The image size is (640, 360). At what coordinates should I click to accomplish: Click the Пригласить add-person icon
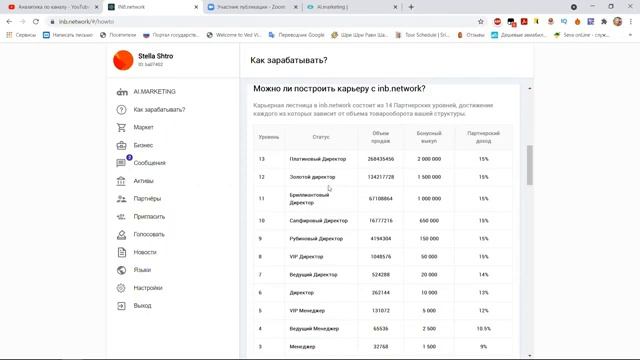click(x=121, y=217)
